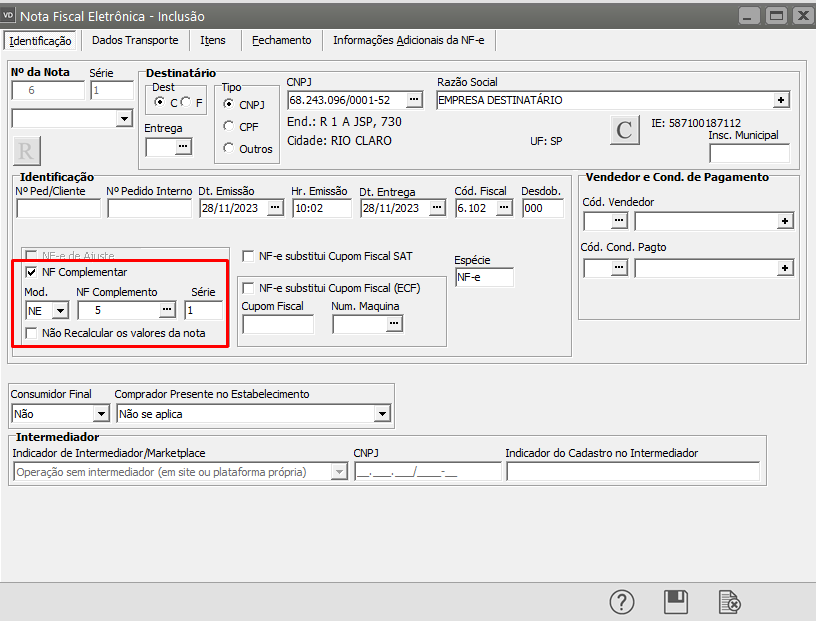This screenshot has height=621, width=816.
Task: Switch to Dados Transporte tab
Action: tap(135, 40)
